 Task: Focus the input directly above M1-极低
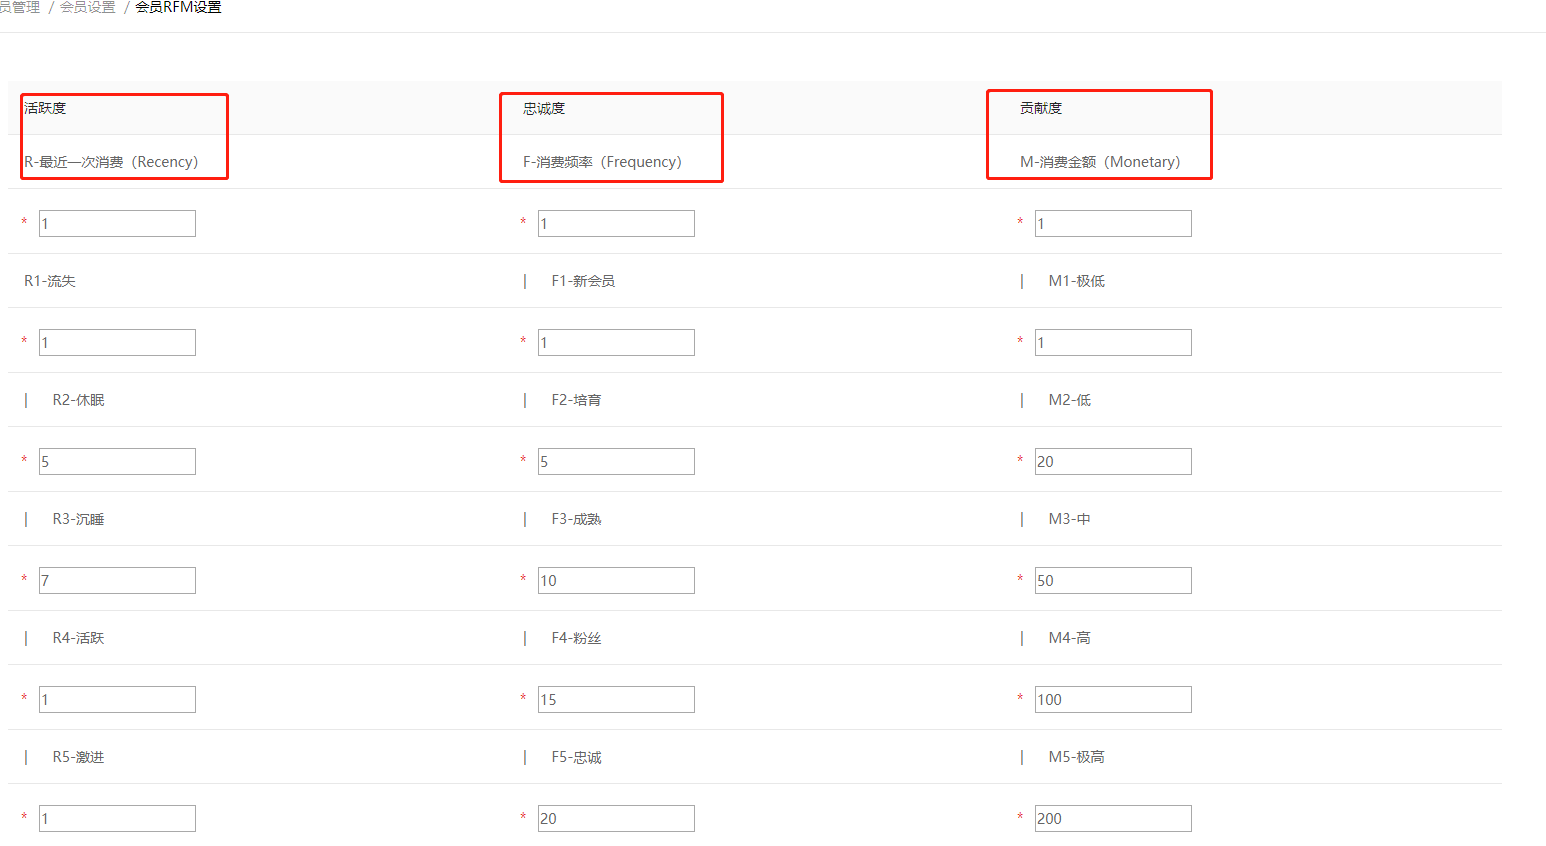click(x=1113, y=223)
